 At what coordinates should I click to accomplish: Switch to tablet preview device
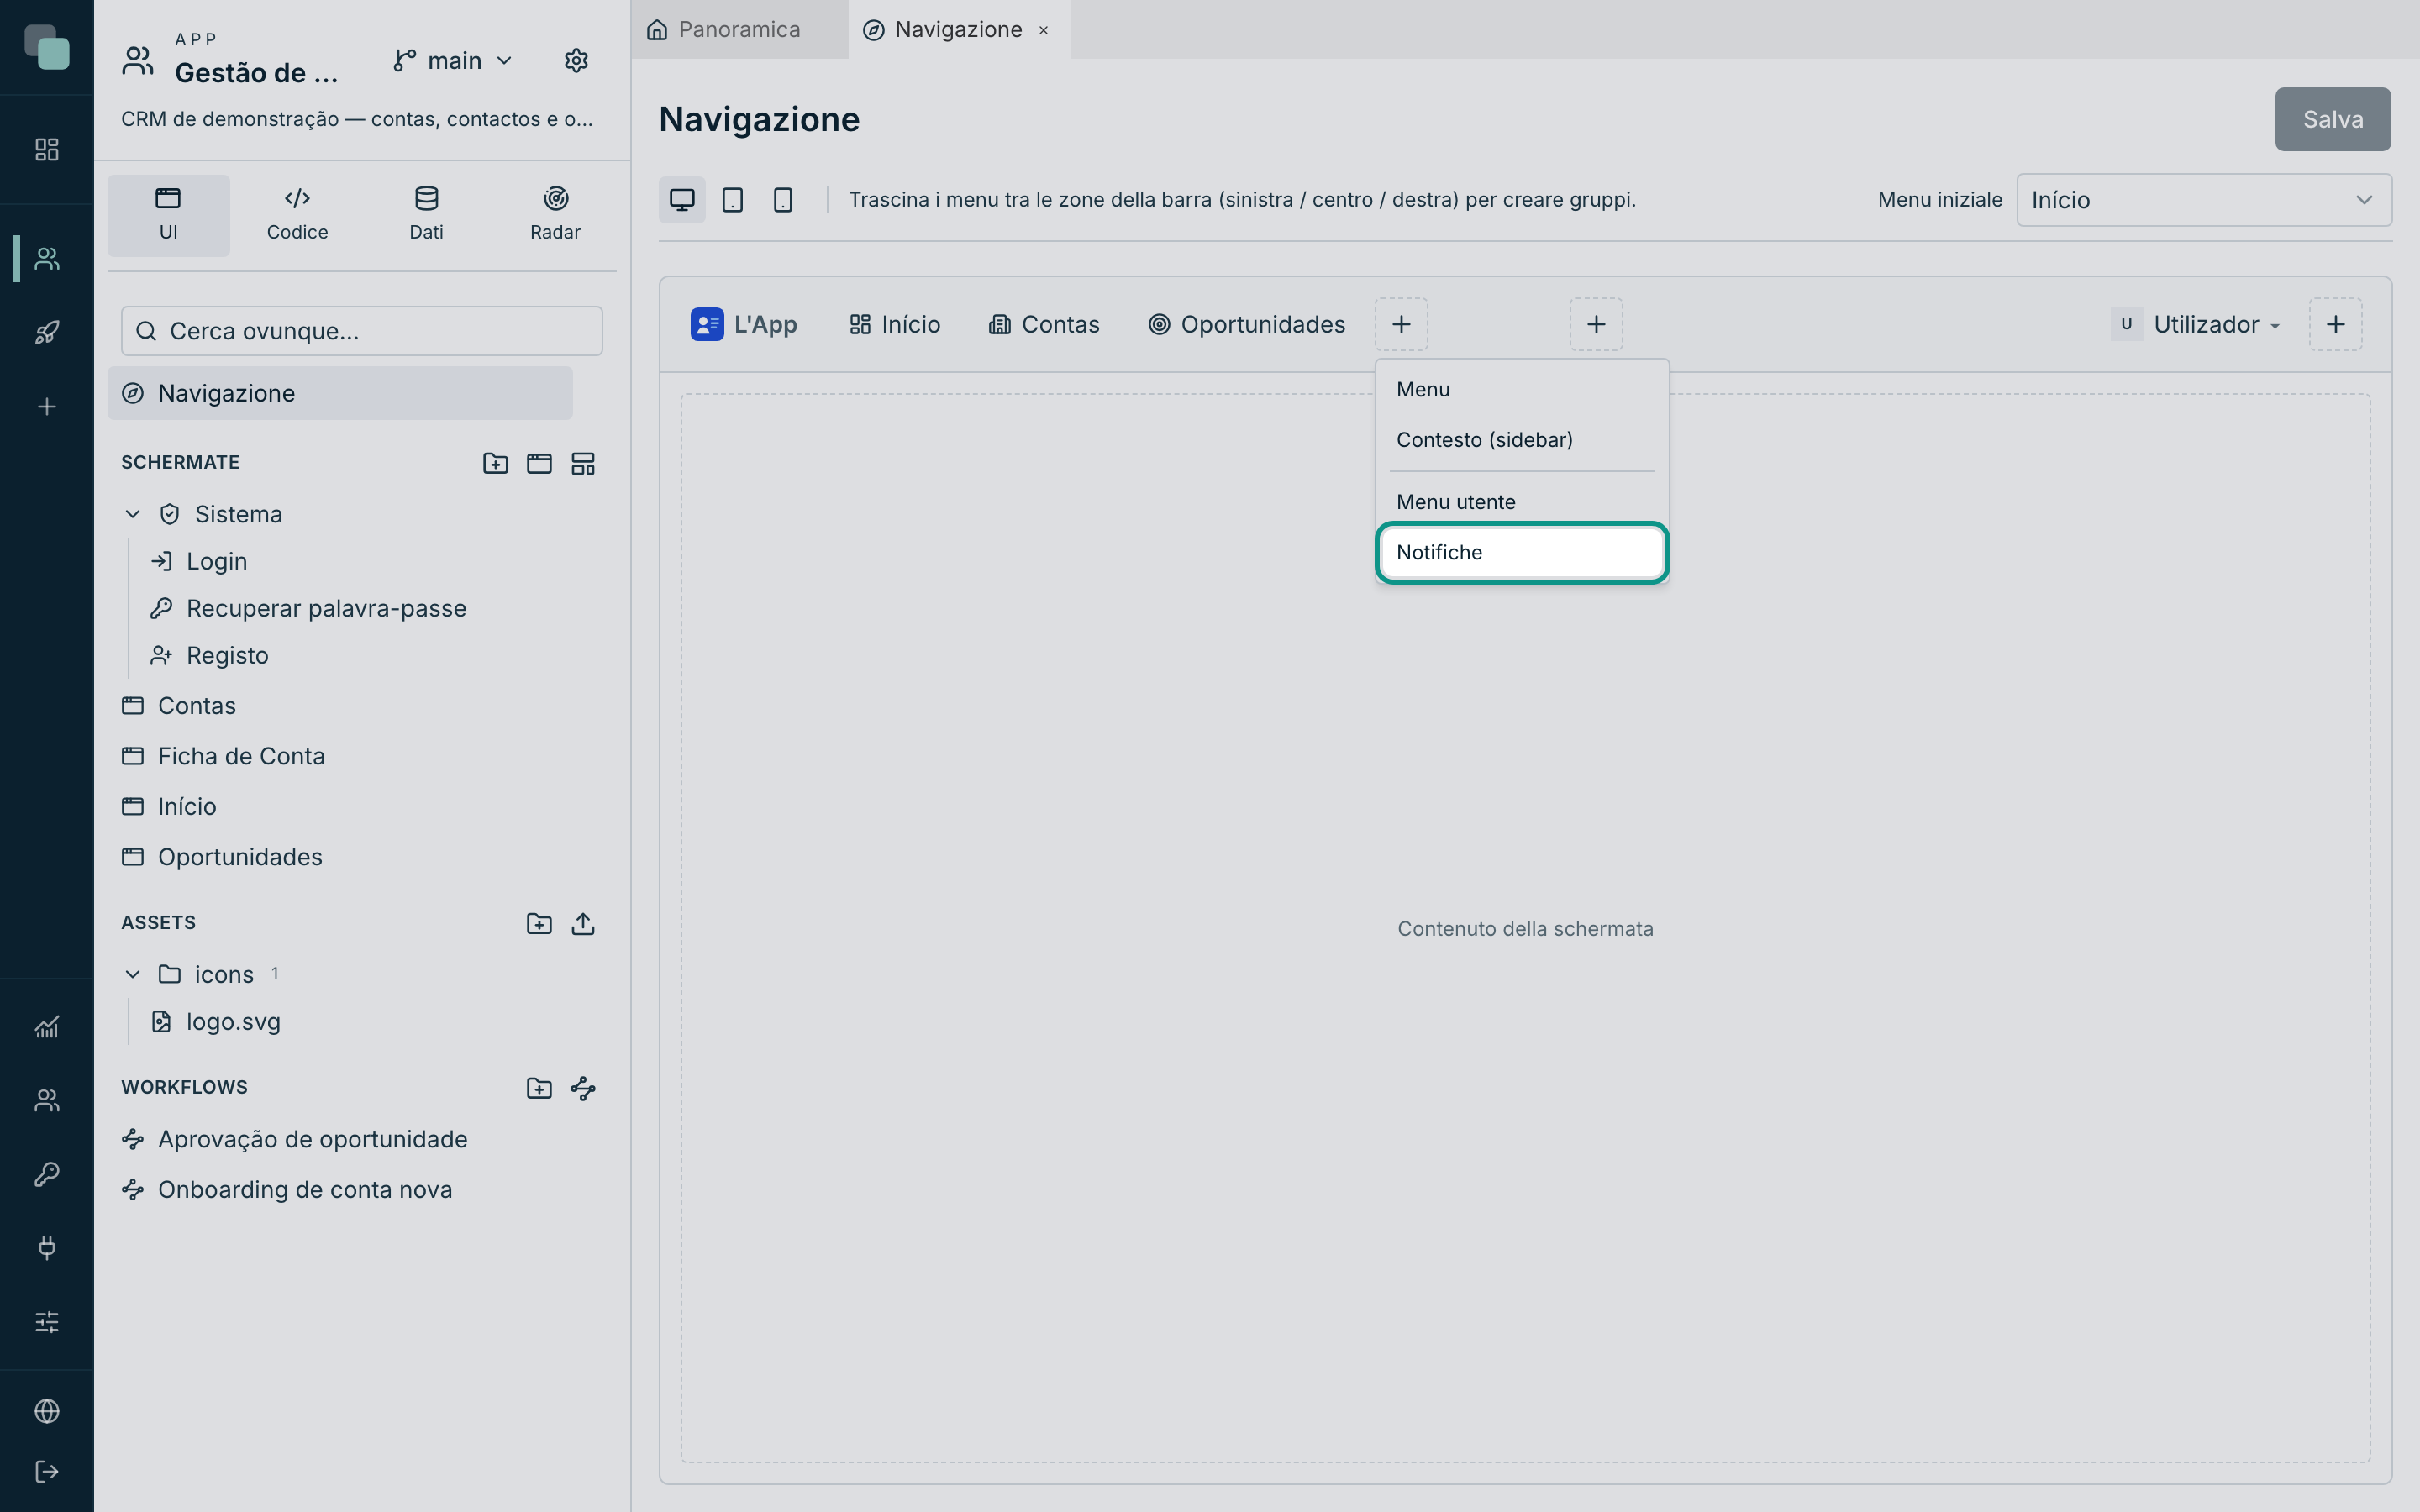click(x=732, y=200)
